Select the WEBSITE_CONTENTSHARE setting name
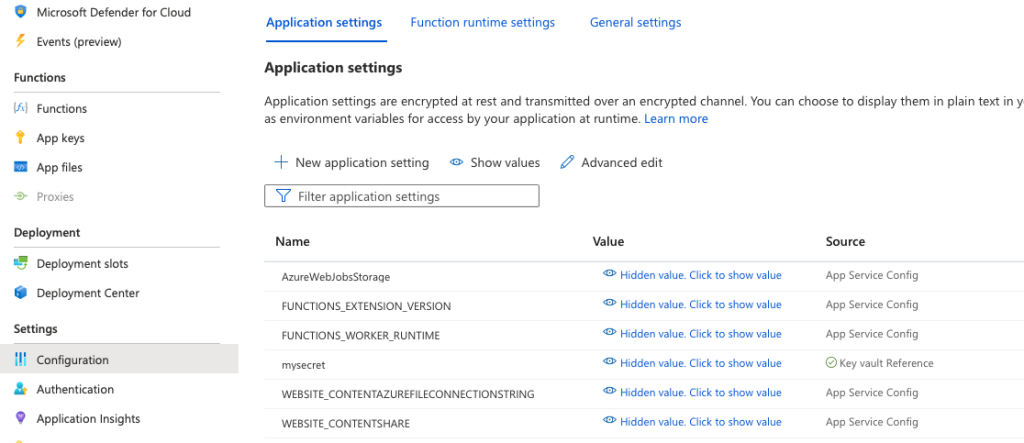Viewport: 1024px width, 443px height. tap(345, 423)
